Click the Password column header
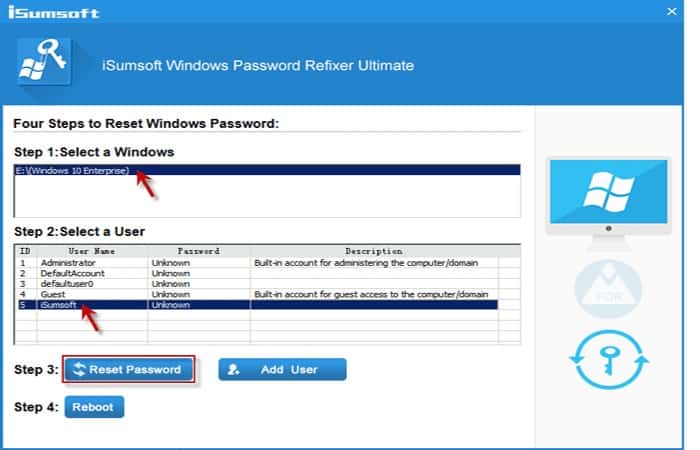Viewport: 700px width, 450px height. point(199,251)
